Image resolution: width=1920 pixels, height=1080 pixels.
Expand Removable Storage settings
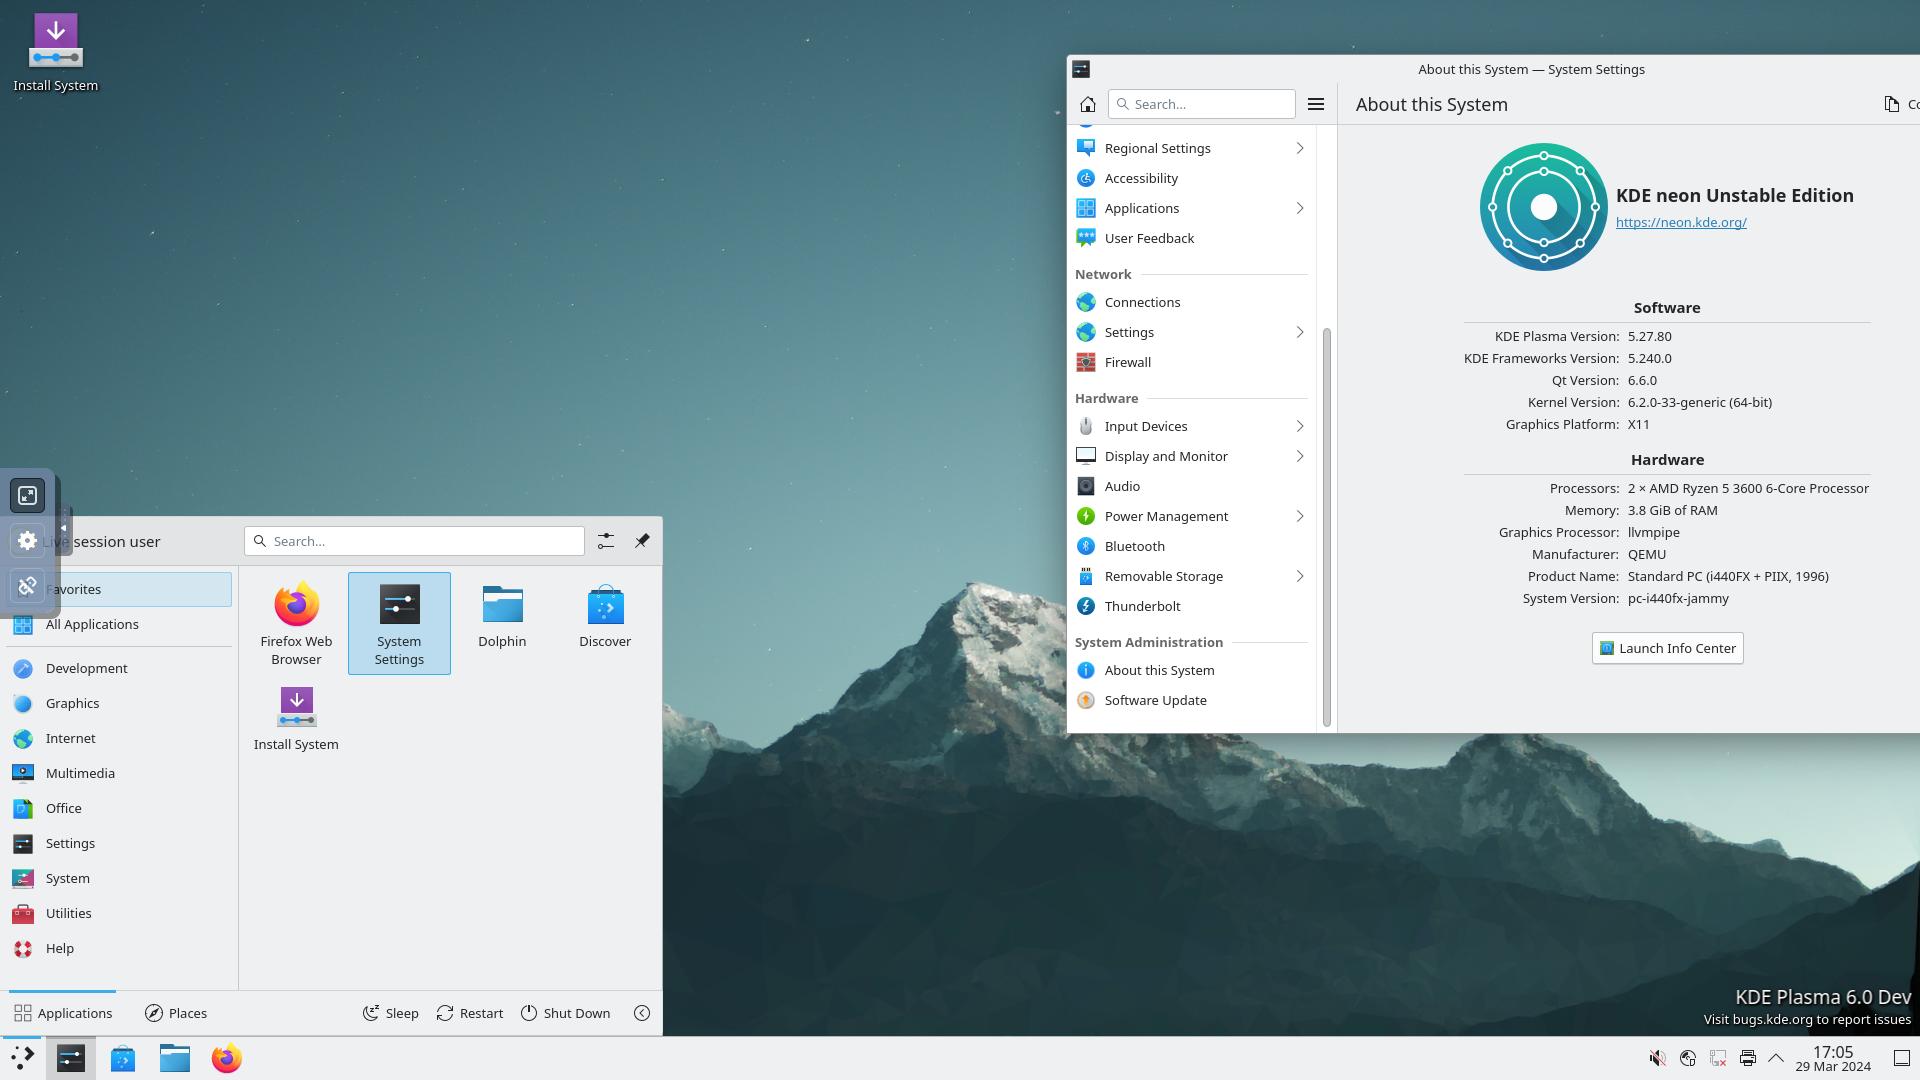pyautogui.click(x=1191, y=576)
